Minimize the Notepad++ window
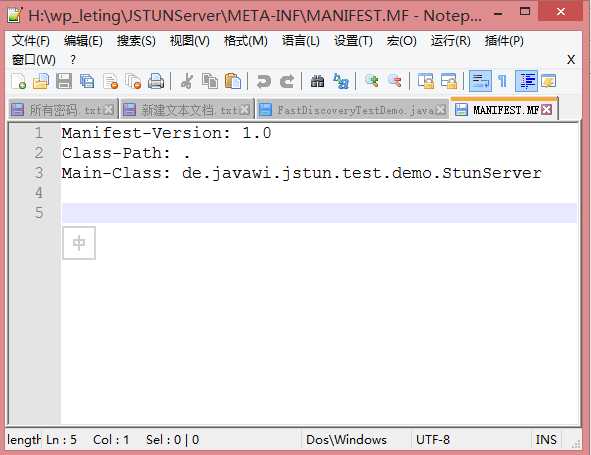The height and width of the screenshot is (455, 591). click(x=498, y=14)
